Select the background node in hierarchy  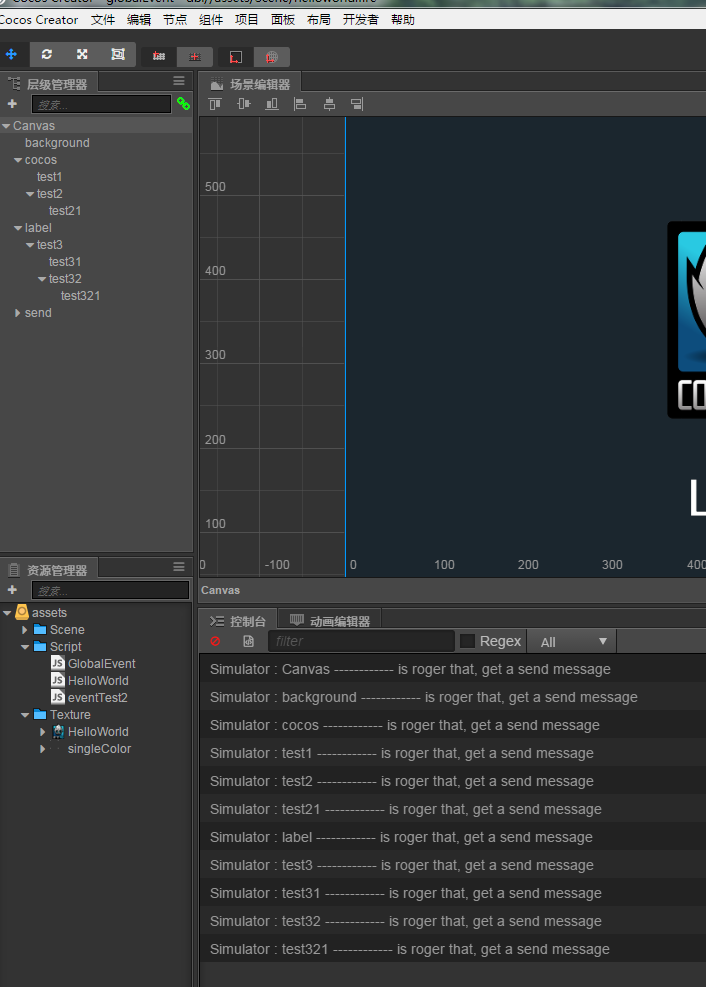pos(57,143)
